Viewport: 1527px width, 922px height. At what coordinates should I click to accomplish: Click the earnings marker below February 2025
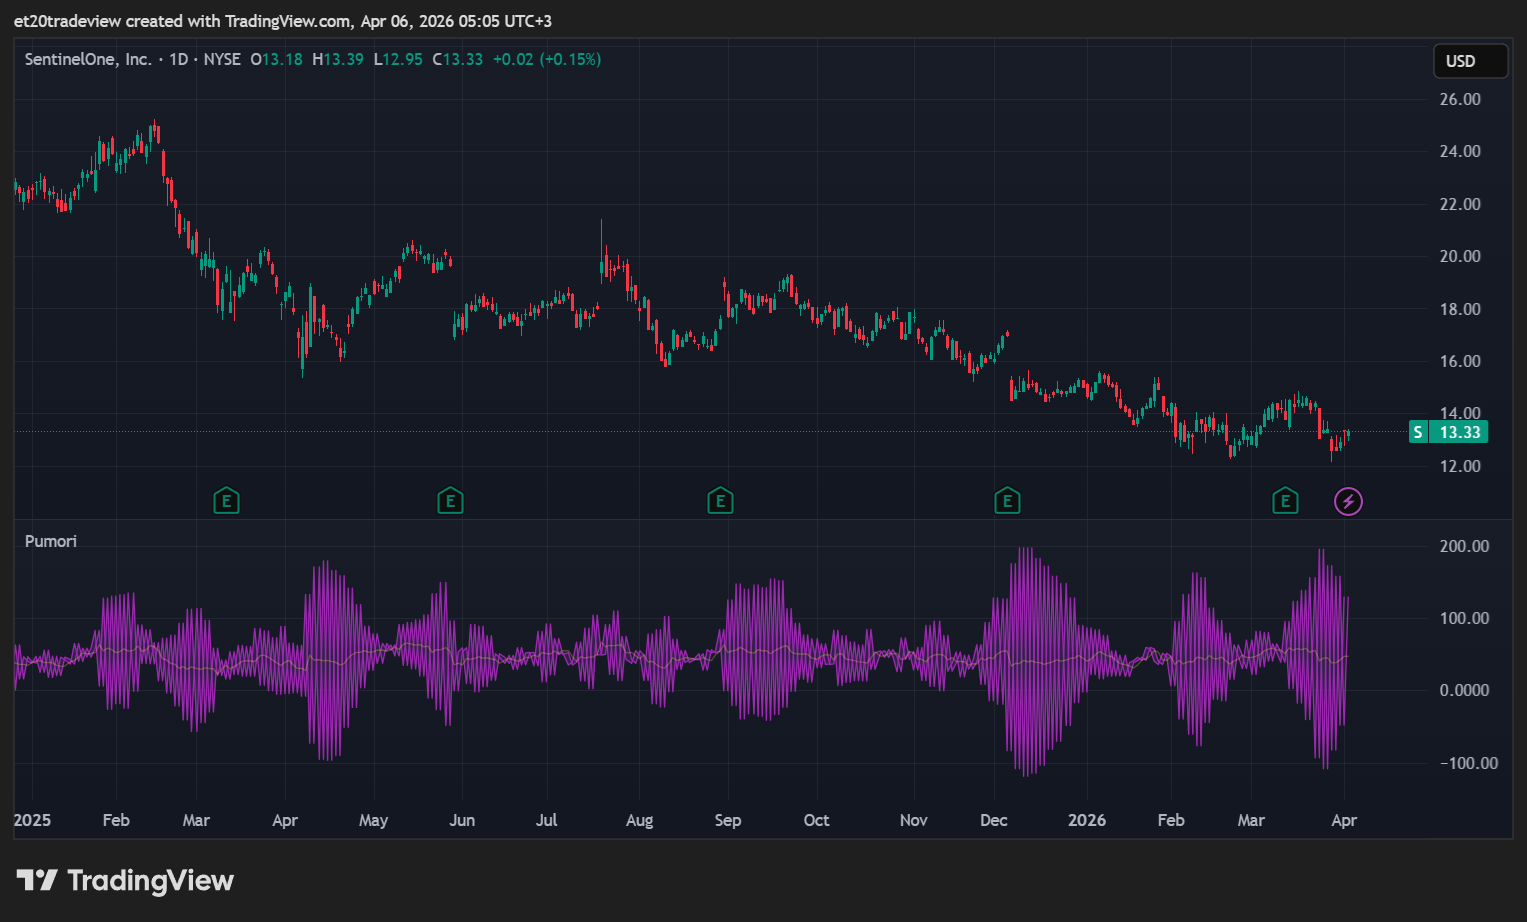coord(226,501)
